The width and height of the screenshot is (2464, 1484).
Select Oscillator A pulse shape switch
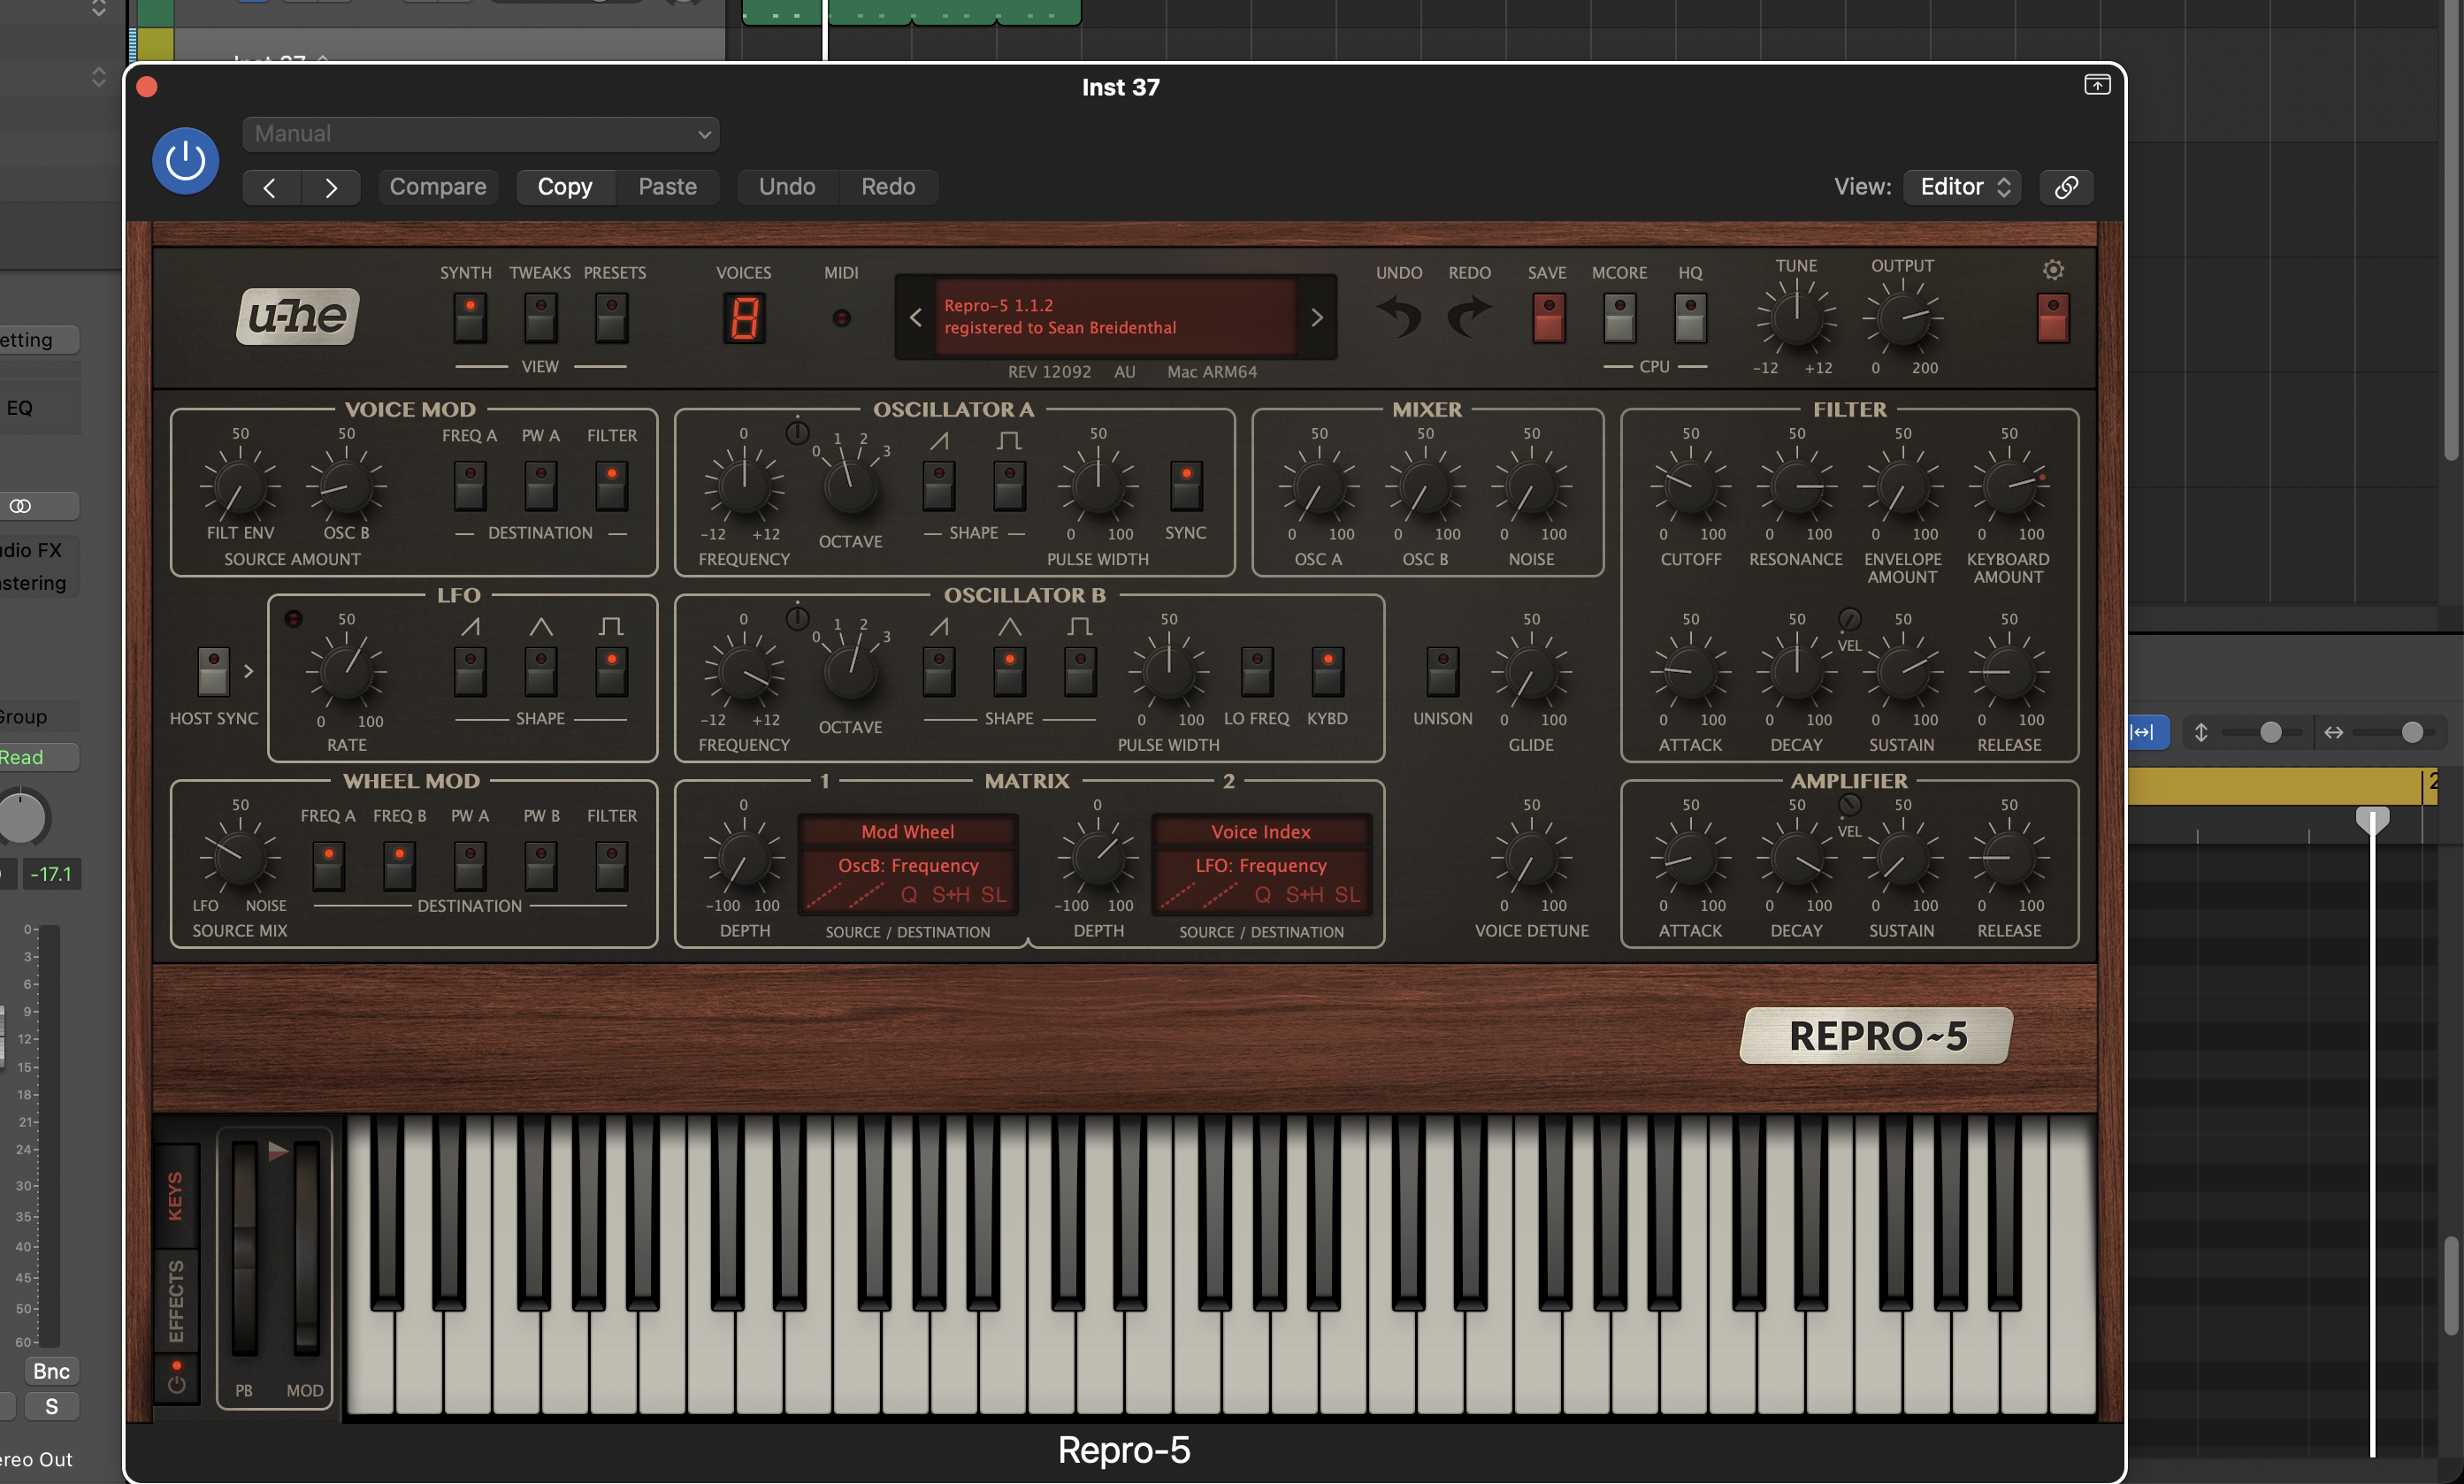(1009, 486)
